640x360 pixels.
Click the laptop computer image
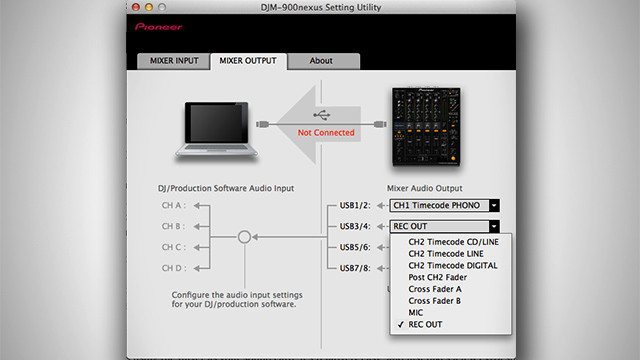pyautogui.click(x=216, y=130)
